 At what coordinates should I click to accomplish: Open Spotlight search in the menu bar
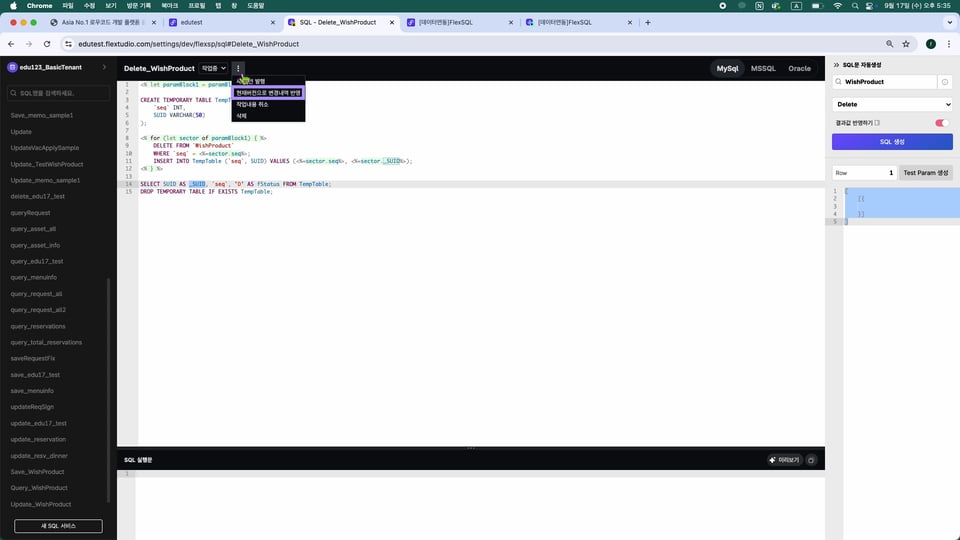(x=855, y=6)
